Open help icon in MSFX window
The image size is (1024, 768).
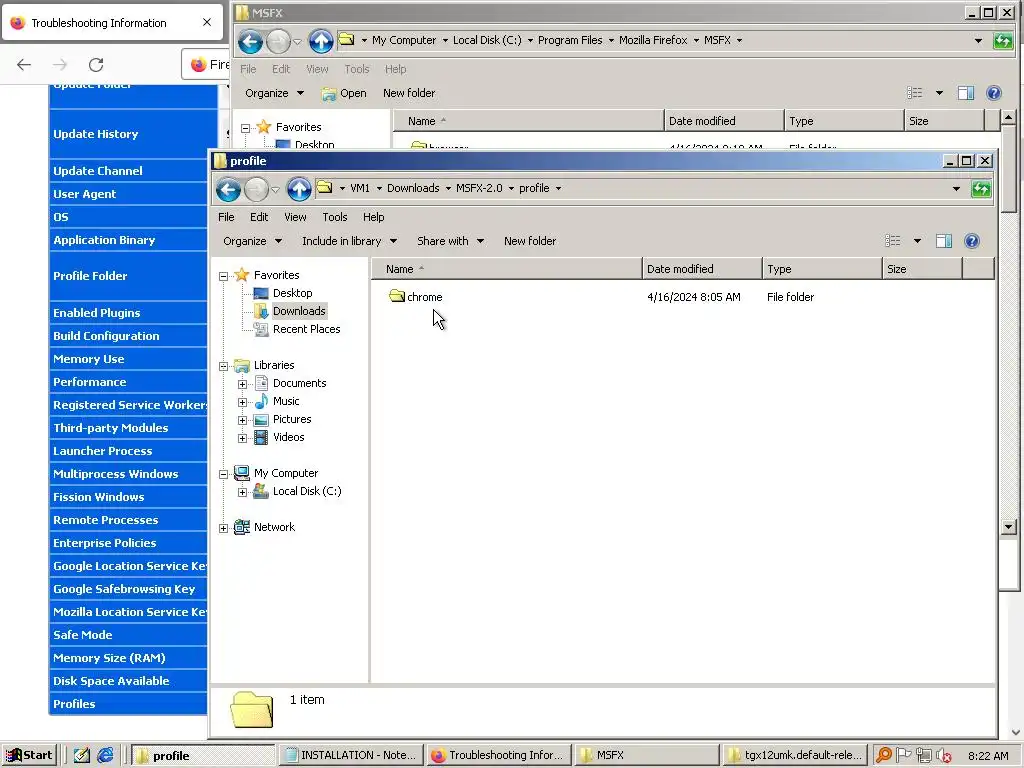pos(993,93)
